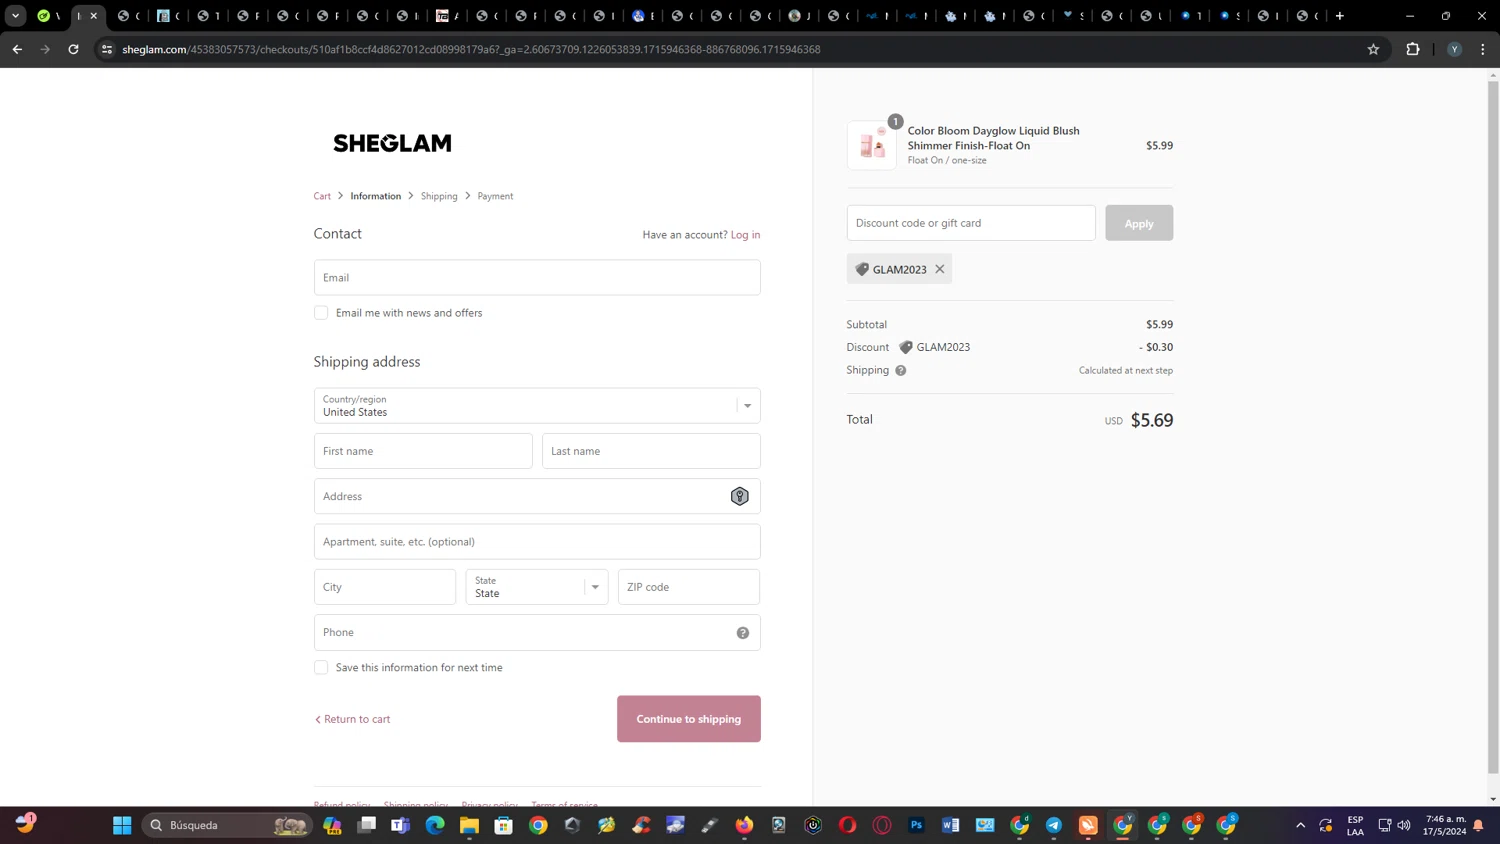Click the browser address bar URL
This screenshot has height=844, width=1500.
click(471, 49)
